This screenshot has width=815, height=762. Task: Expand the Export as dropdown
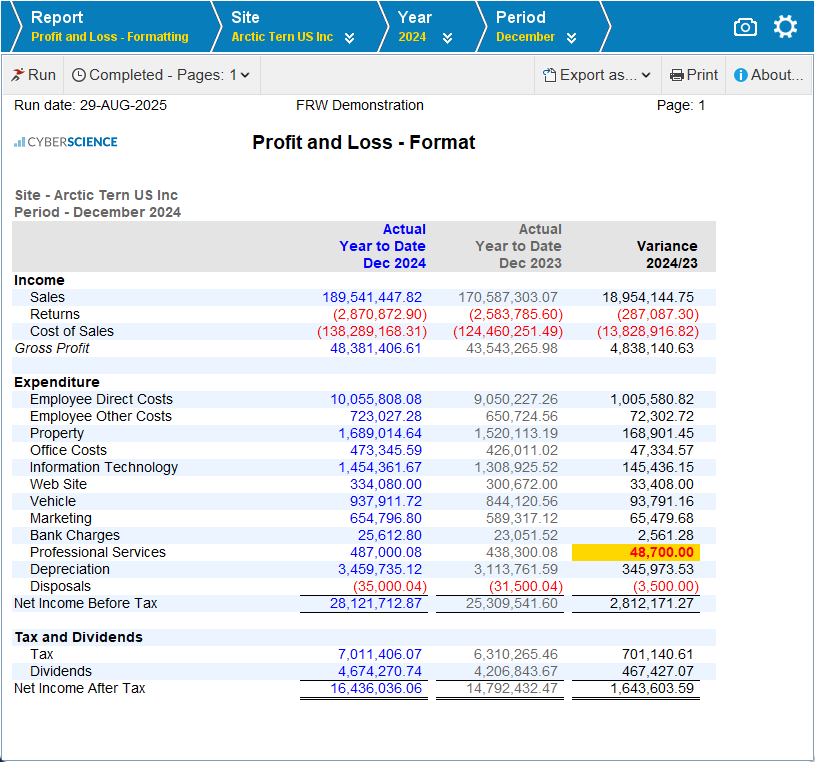(597, 75)
